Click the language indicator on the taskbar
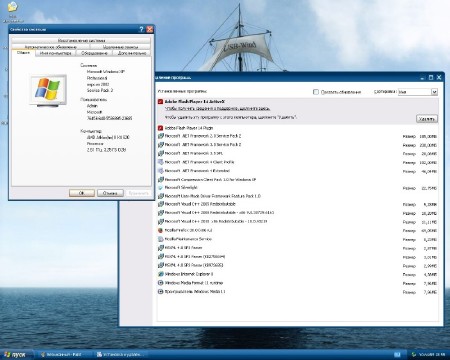The width and height of the screenshot is (450, 360). pos(397,354)
